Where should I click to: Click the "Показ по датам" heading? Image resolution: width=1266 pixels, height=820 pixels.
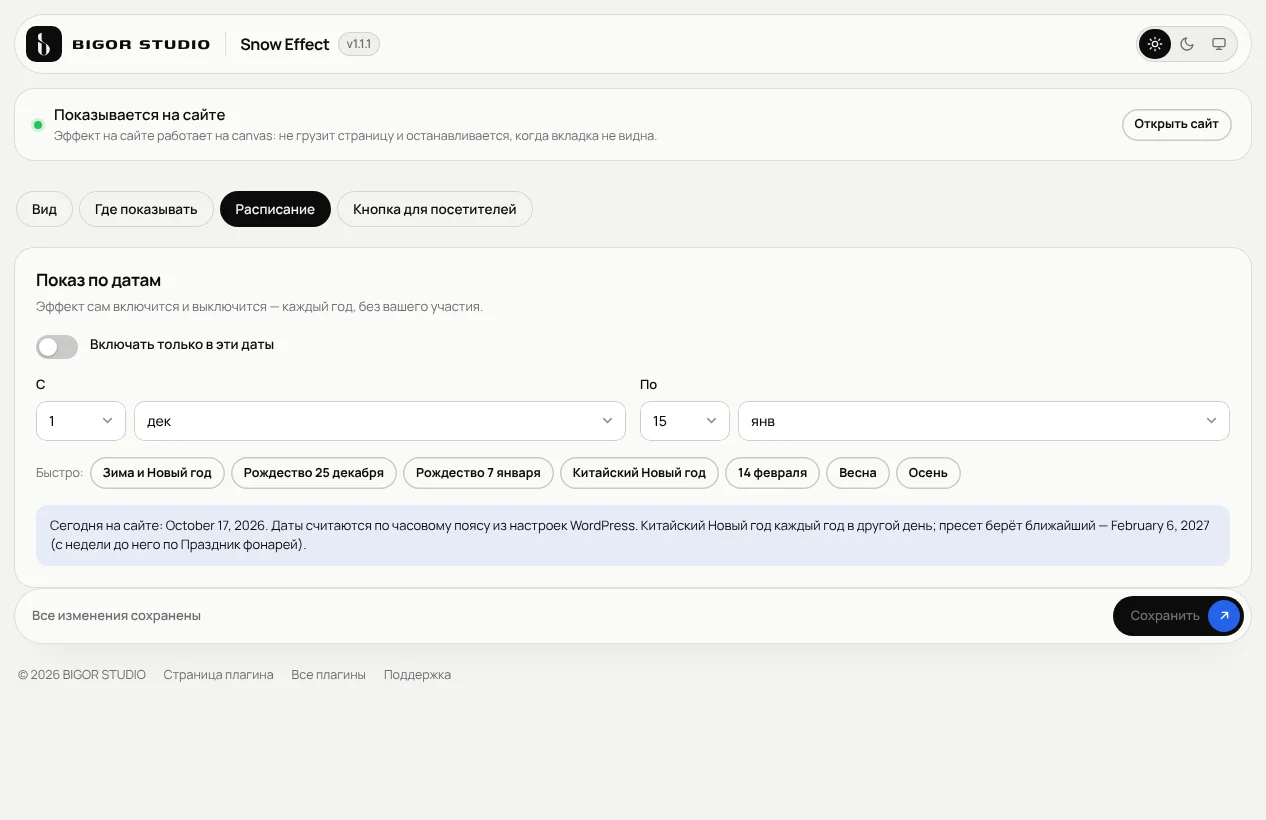click(98, 281)
